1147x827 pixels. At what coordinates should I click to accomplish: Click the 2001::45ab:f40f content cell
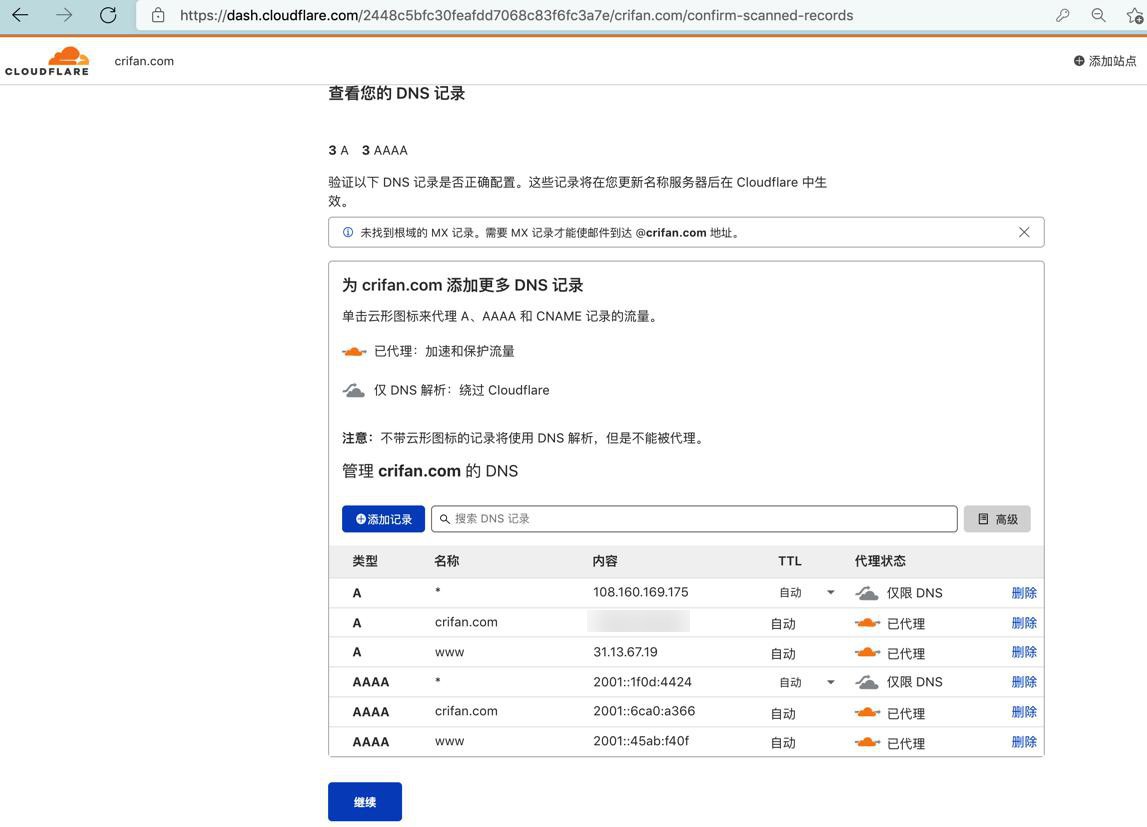[x=642, y=741]
